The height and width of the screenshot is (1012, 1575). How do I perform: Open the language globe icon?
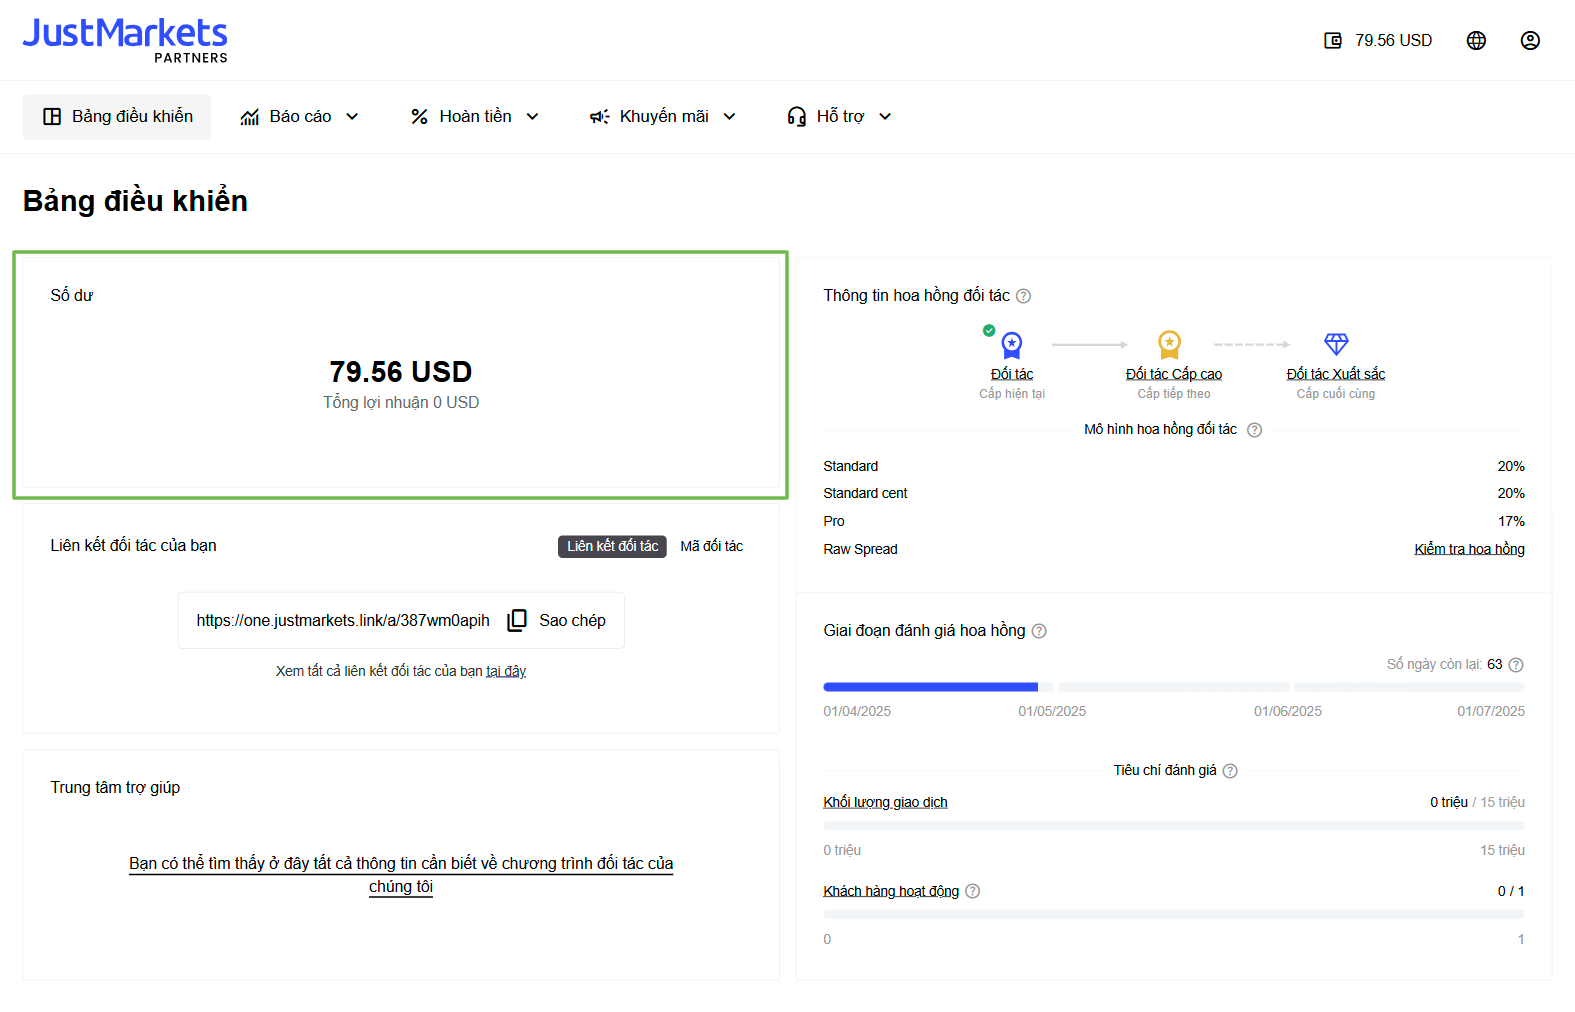(1476, 41)
